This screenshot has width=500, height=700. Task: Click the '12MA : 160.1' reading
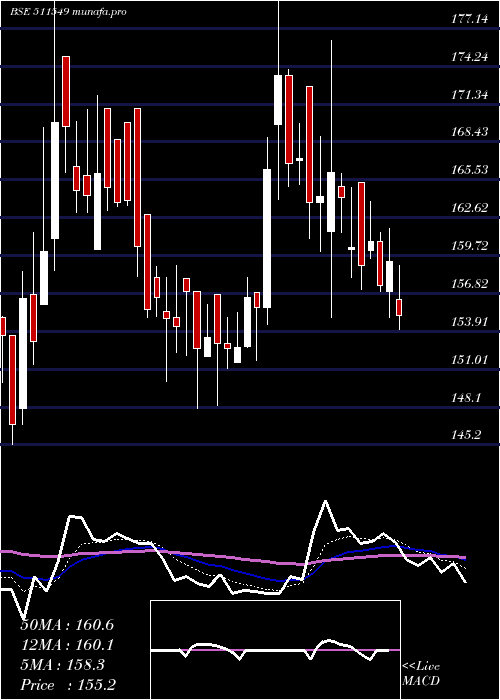pyautogui.click(x=67, y=645)
